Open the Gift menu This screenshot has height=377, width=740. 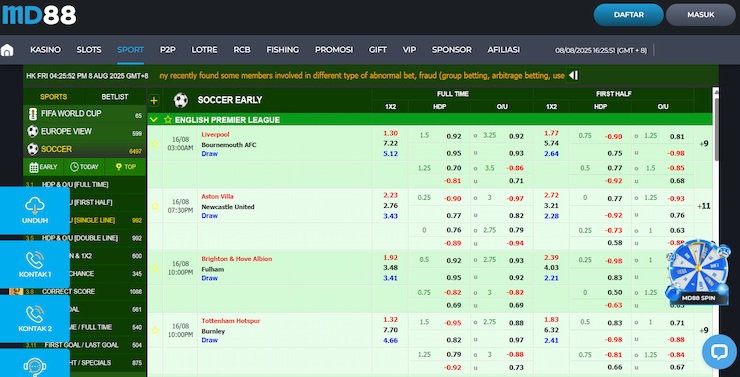tap(378, 50)
